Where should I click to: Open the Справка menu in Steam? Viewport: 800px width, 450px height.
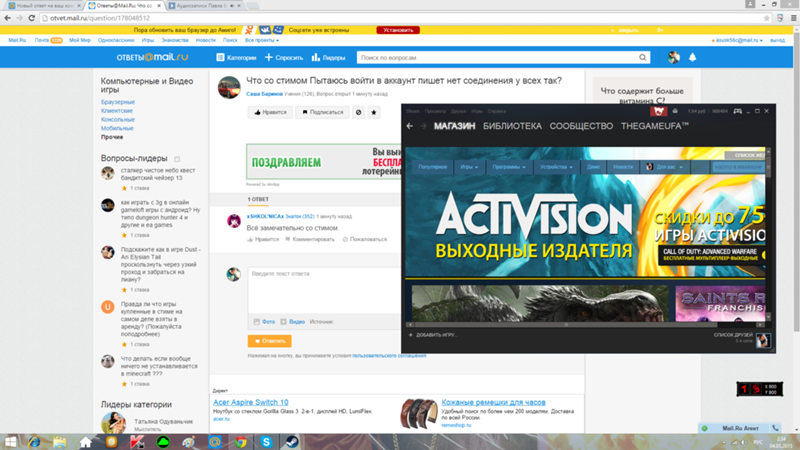click(496, 111)
